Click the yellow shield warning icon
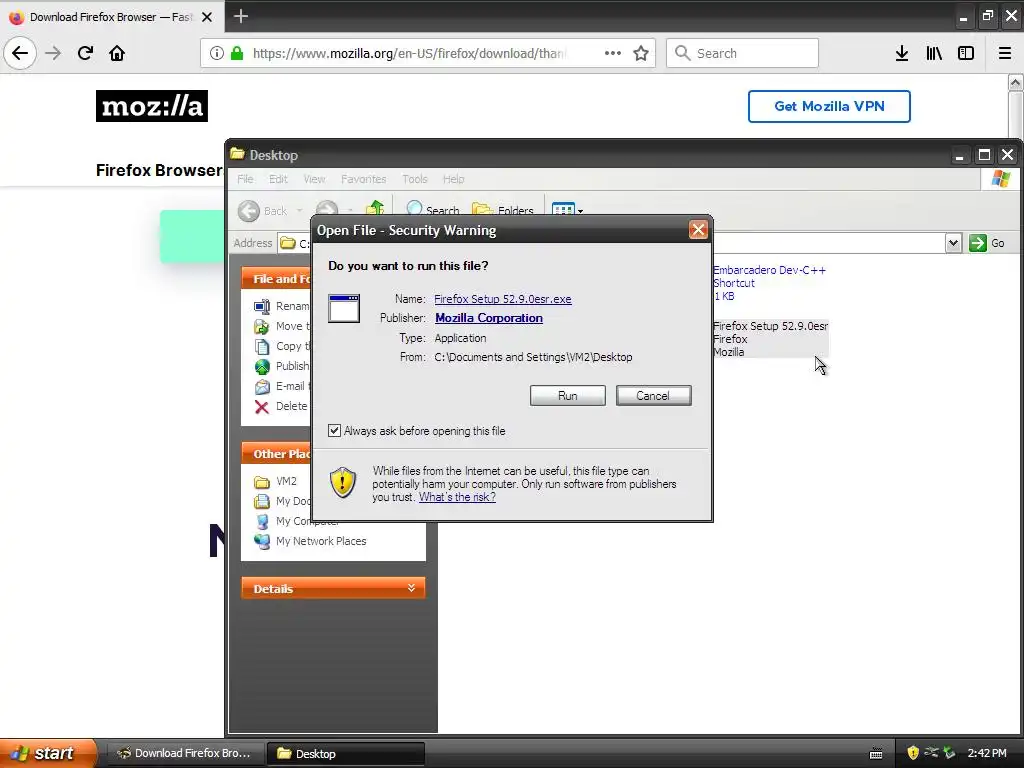 342,483
